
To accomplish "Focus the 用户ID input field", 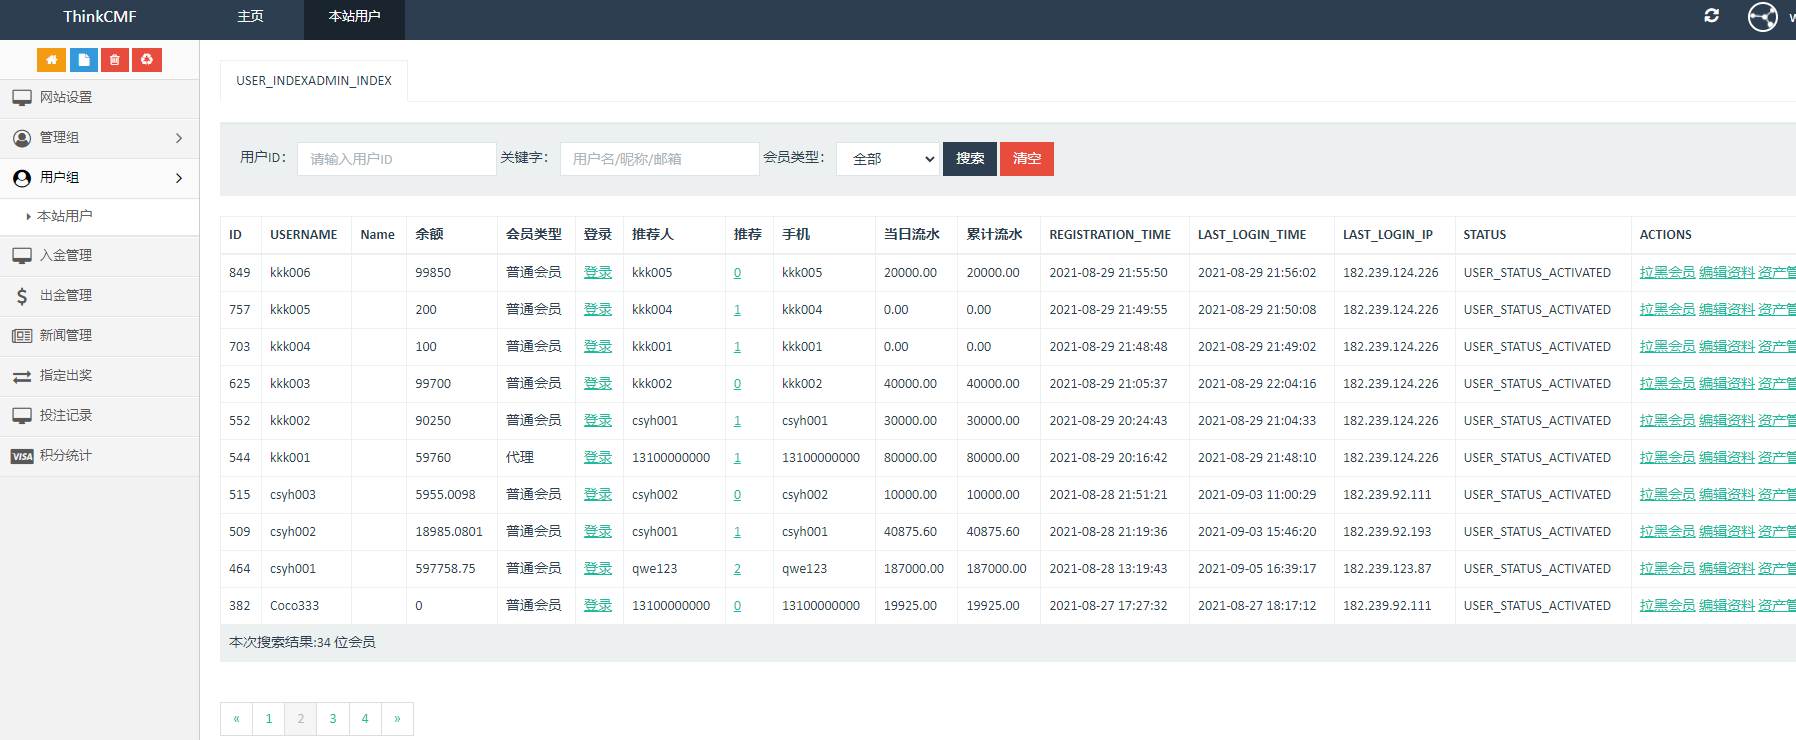I will click(x=396, y=159).
